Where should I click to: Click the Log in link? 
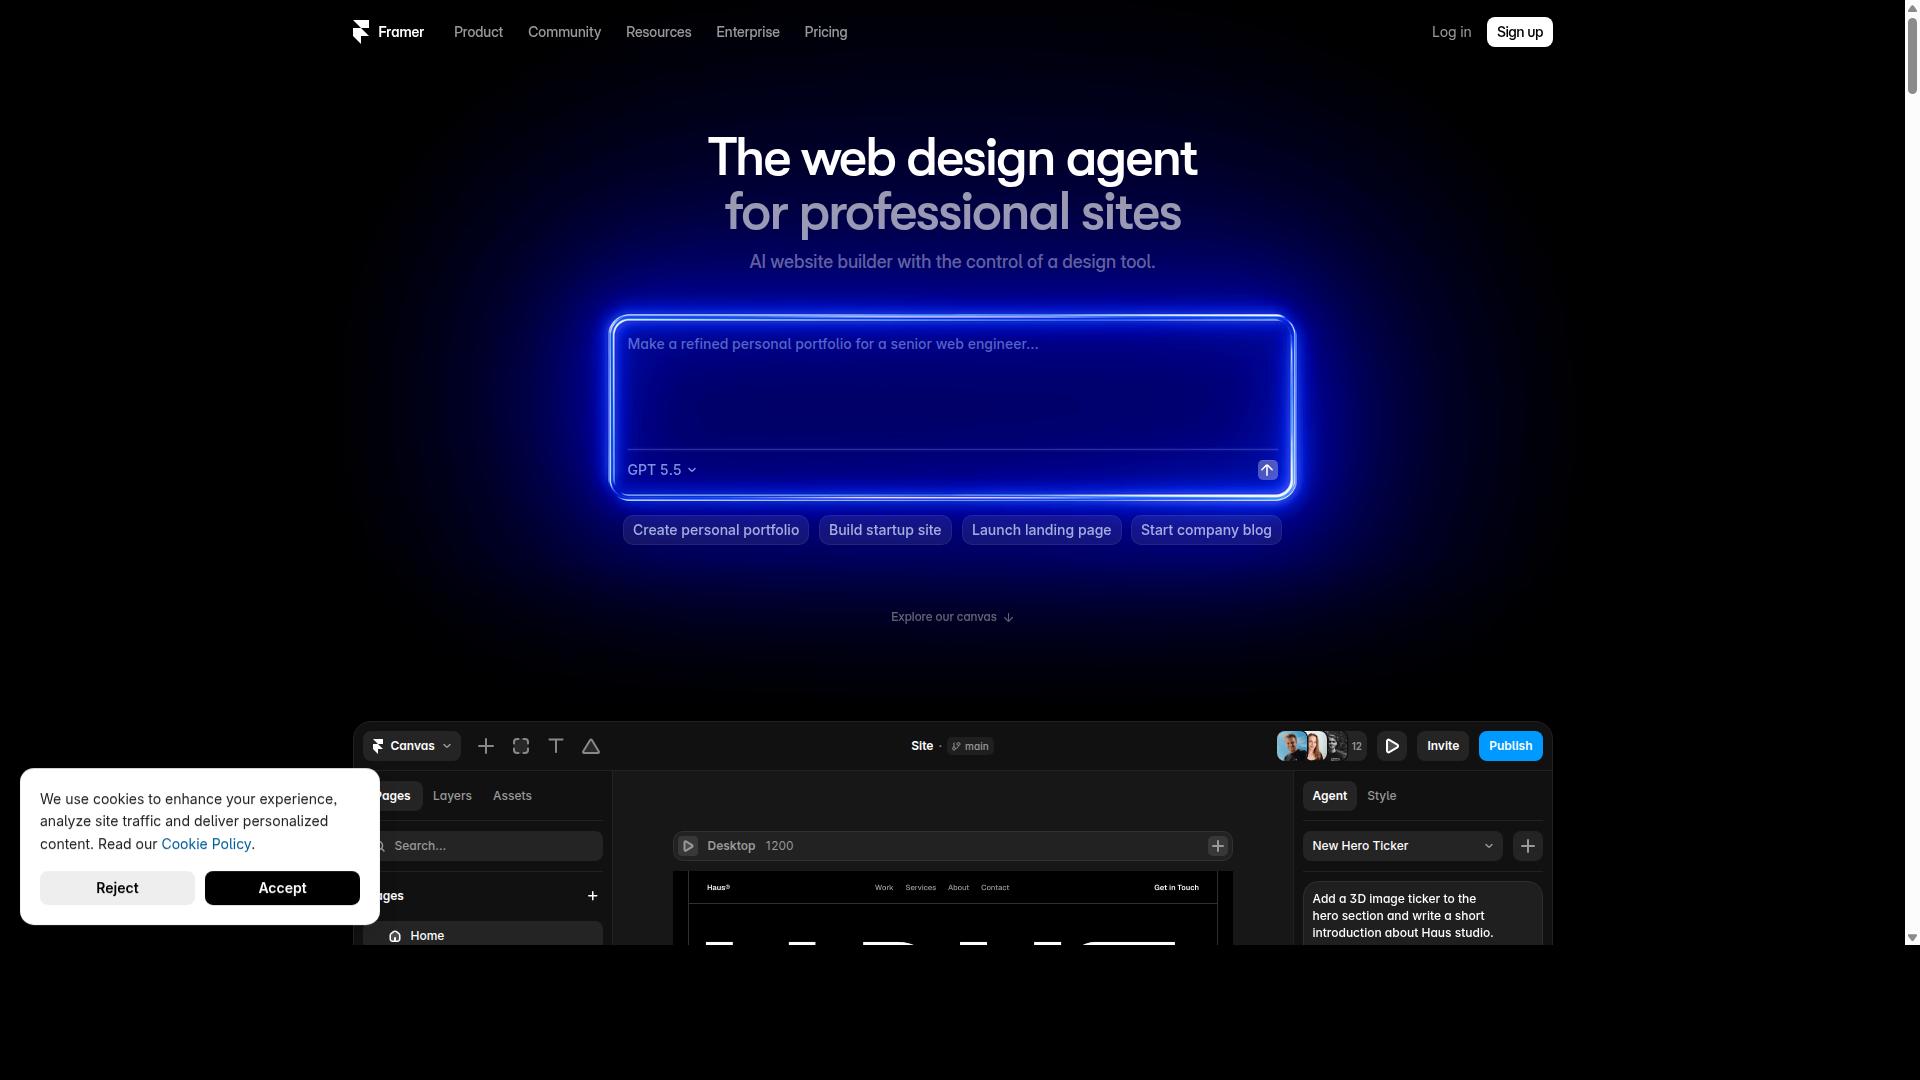[x=1451, y=32]
